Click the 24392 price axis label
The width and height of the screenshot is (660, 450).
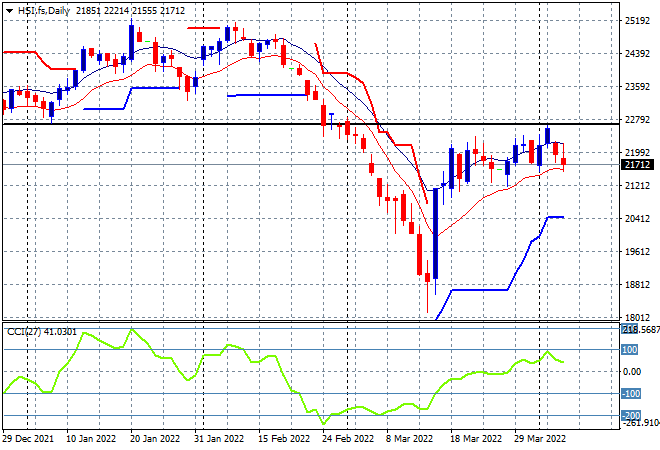point(637,53)
